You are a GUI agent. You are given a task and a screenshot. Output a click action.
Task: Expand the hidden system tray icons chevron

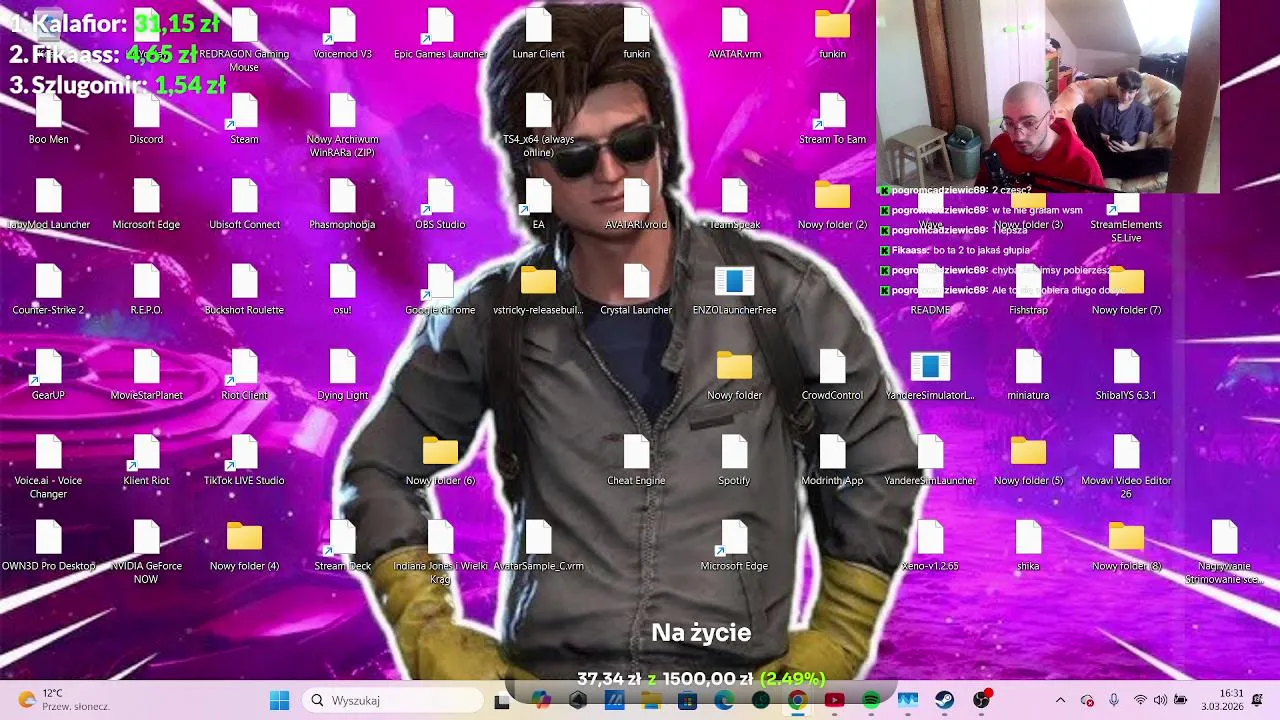1060,700
